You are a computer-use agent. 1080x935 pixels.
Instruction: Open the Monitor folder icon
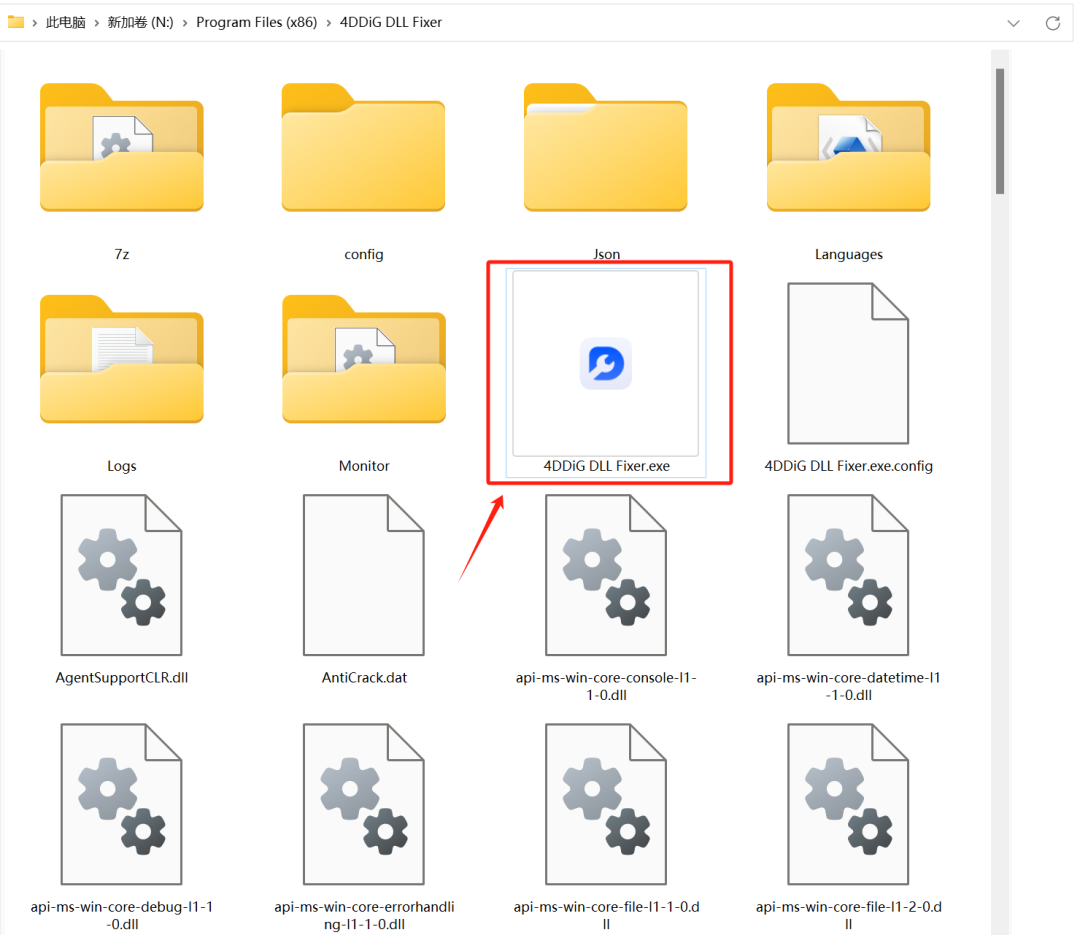coord(364,358)
